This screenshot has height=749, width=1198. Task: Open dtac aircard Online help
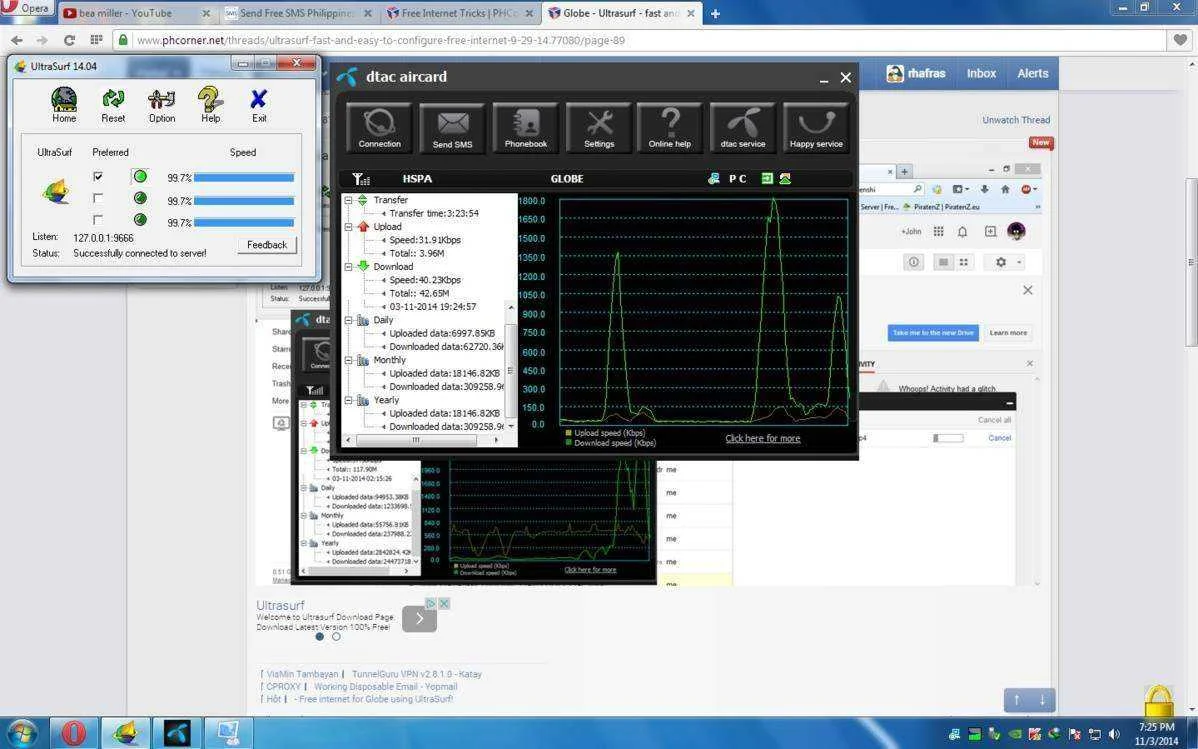pyautogui.click(x=669, y=128)
